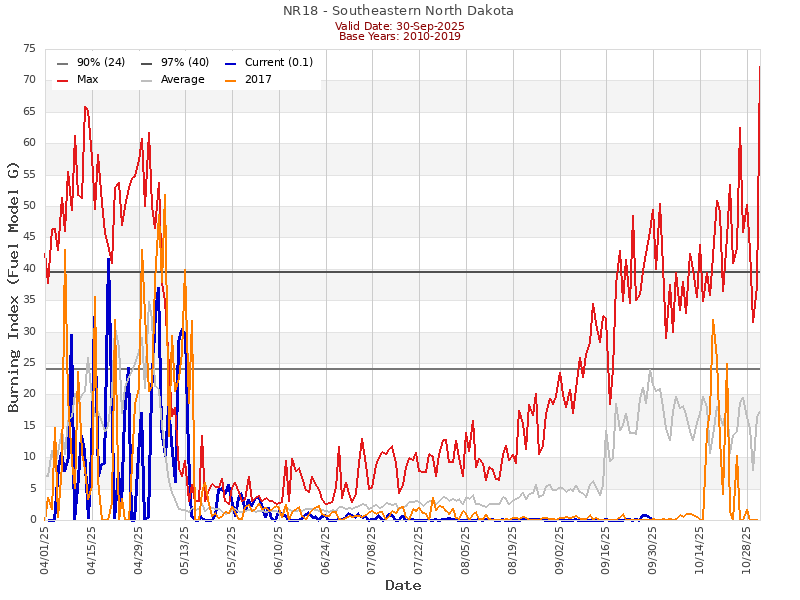Toggle the Average legend label
This screenshot has width=800, height=600.
181,80
